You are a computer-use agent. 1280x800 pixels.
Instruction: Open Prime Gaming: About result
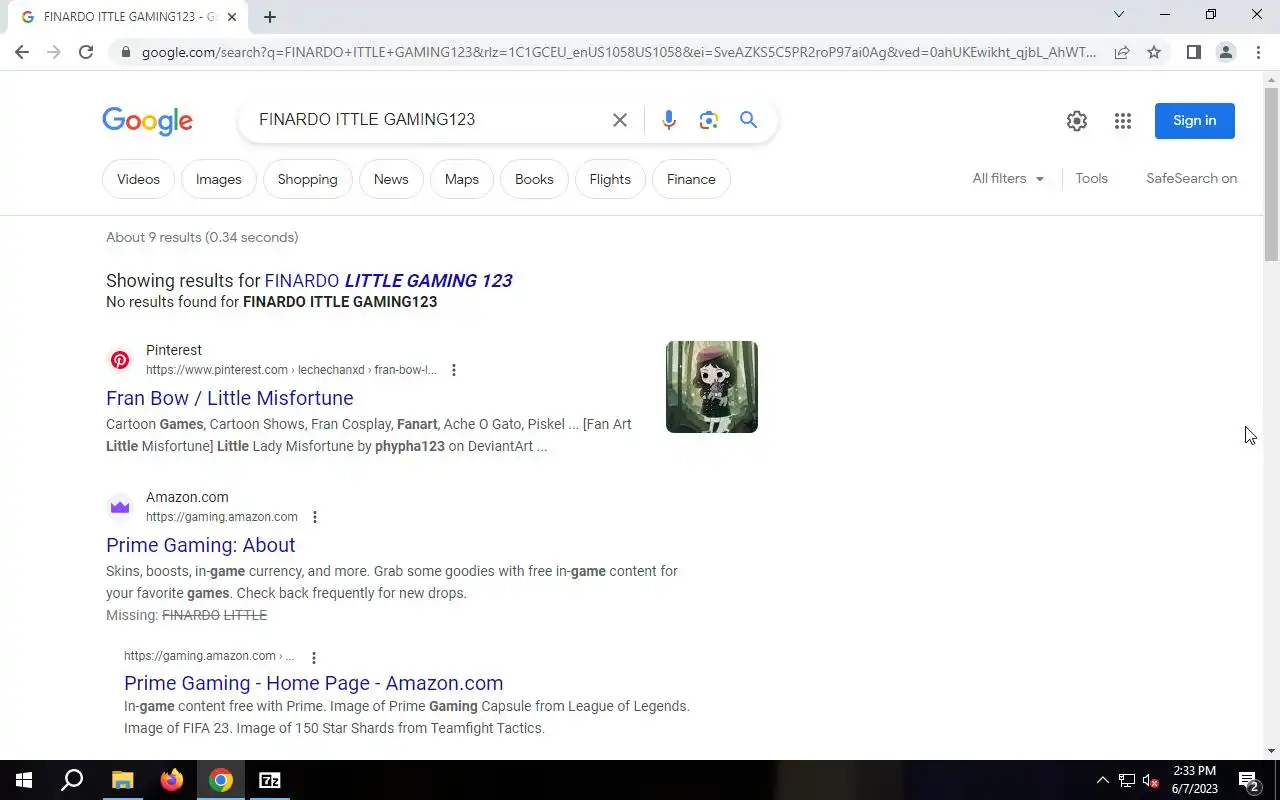200,545
